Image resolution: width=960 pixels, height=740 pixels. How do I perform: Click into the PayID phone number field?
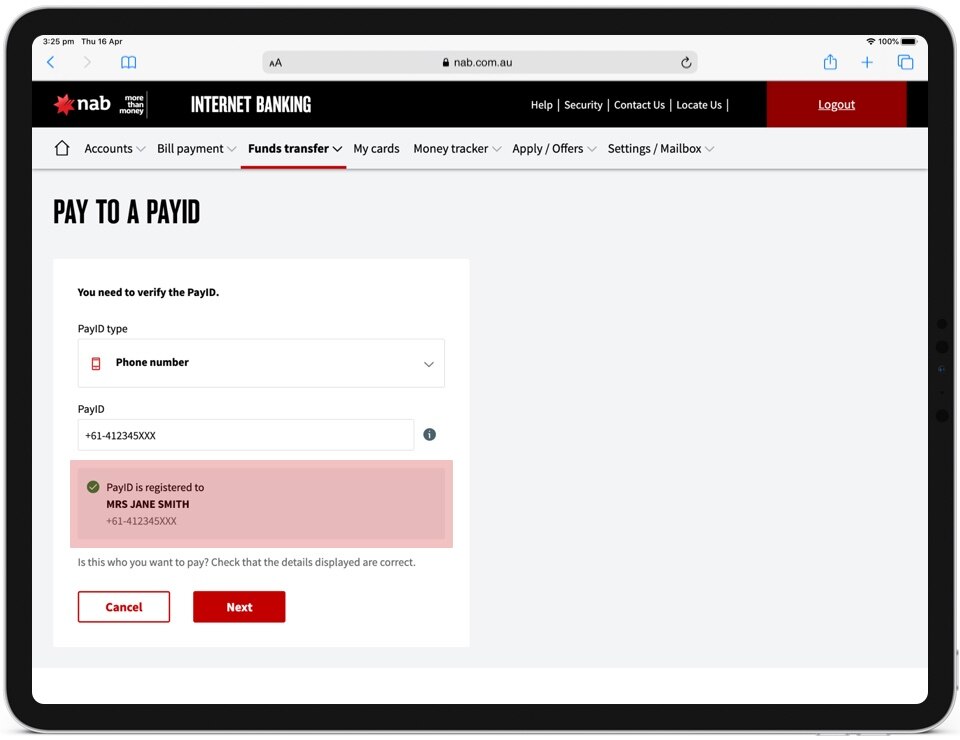[x=245, y=435]
